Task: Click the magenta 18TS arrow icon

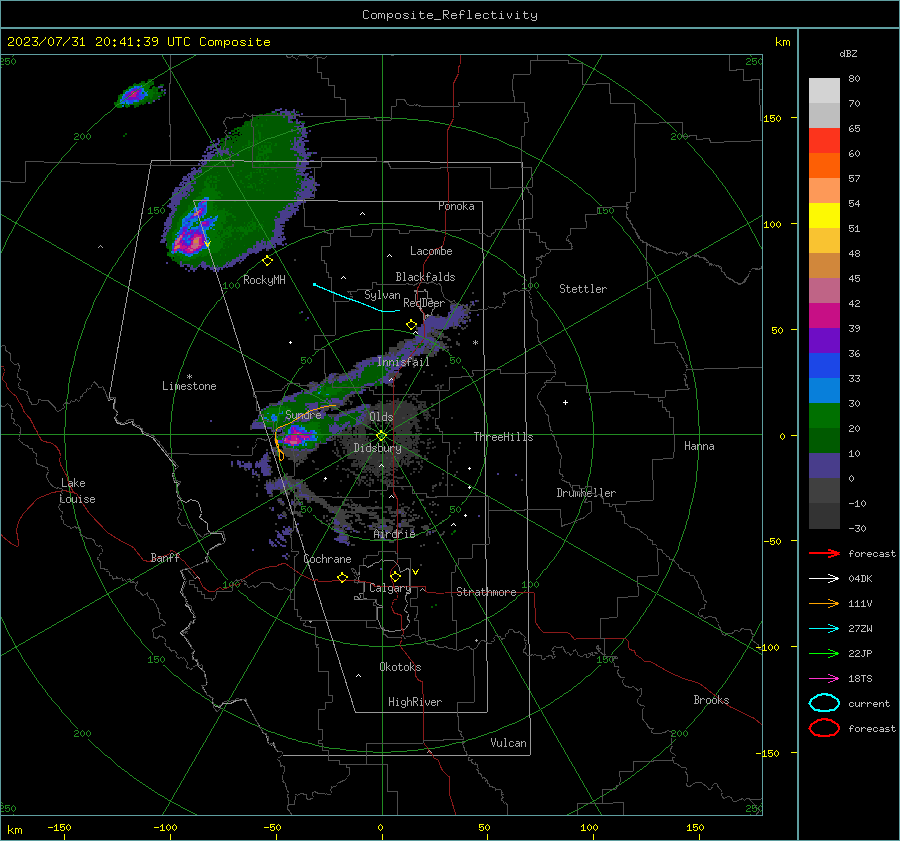Action: 824,679
